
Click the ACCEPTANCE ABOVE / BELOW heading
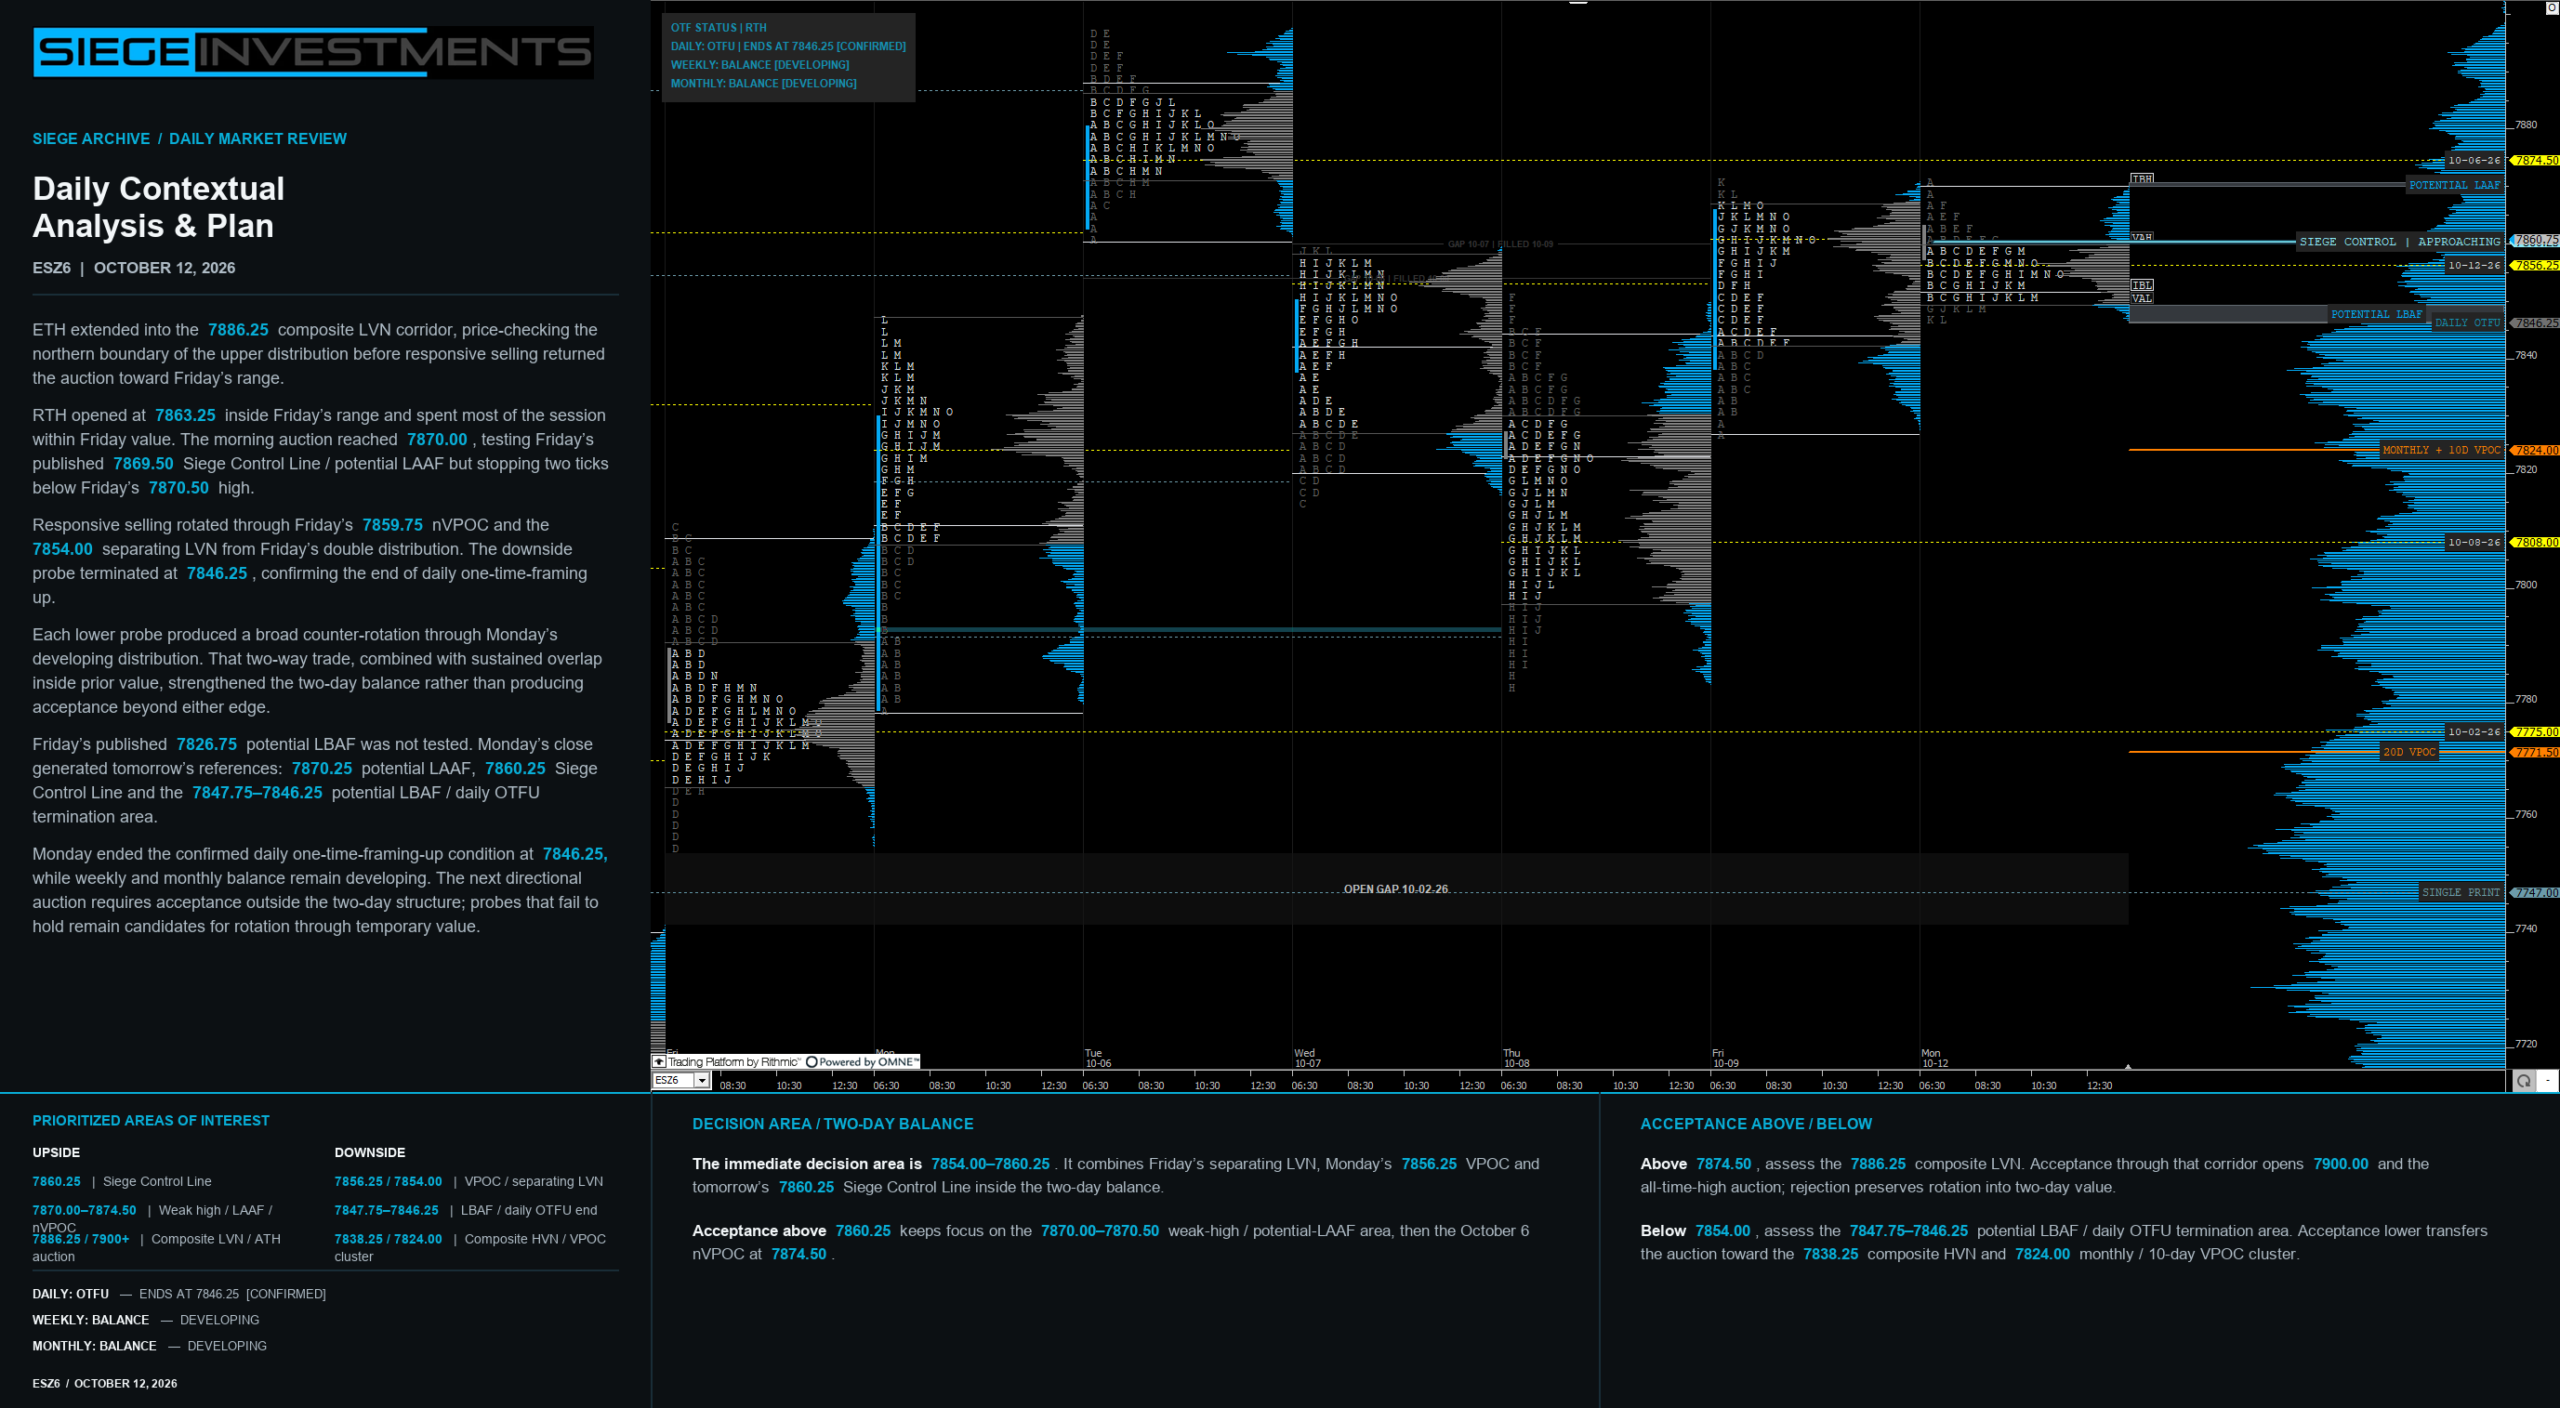click(x=1756, y=1124)
